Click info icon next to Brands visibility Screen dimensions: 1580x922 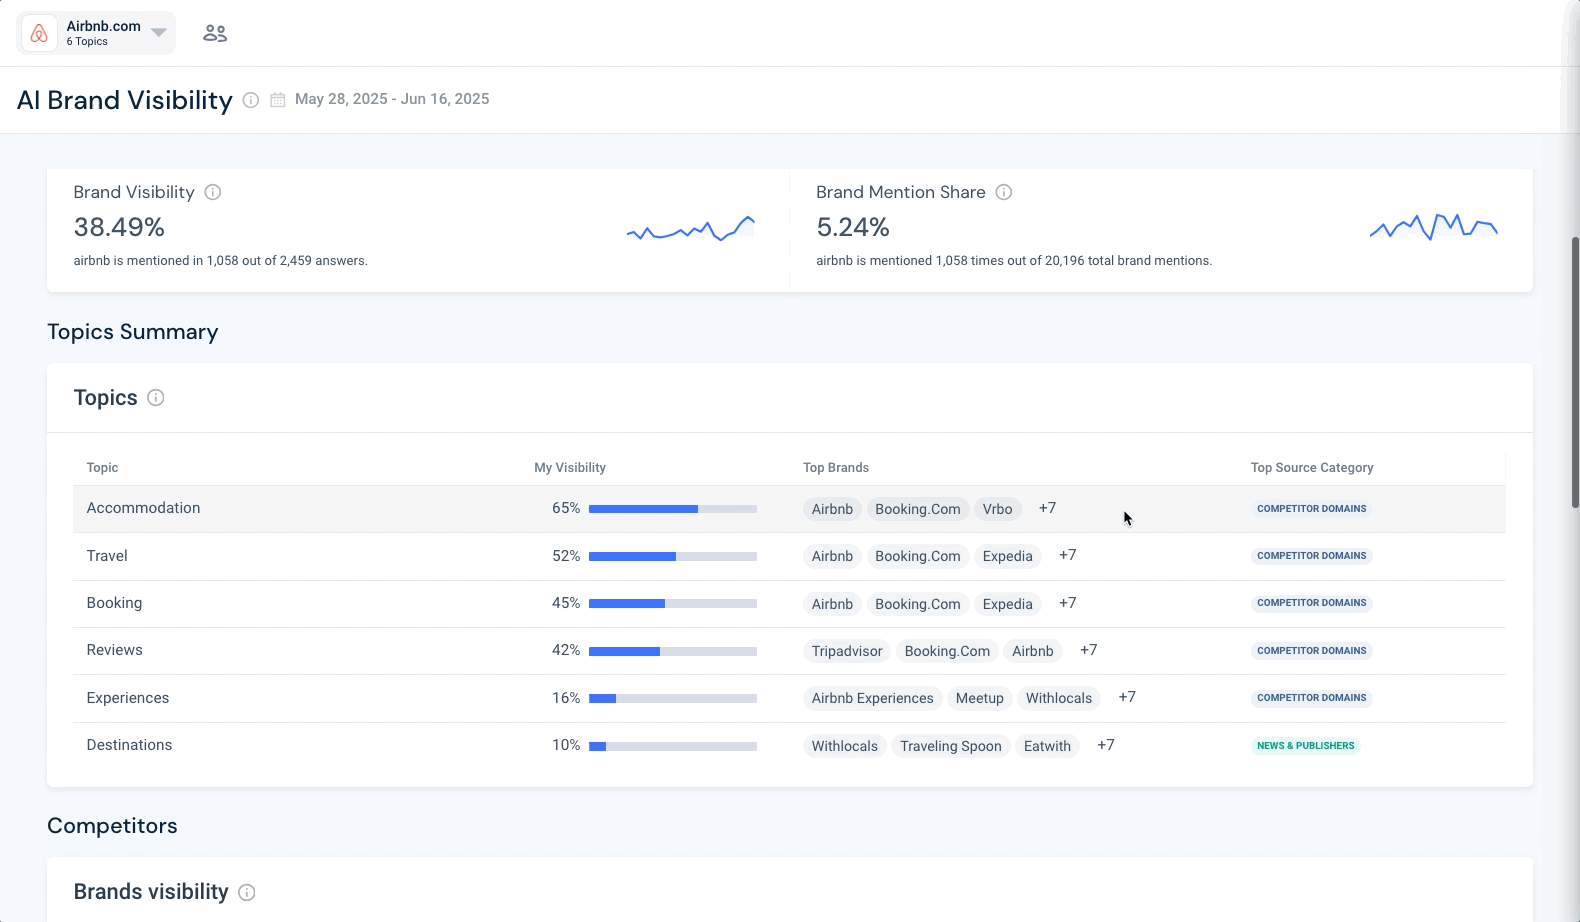pyautogui.click(x=247, y=892)
